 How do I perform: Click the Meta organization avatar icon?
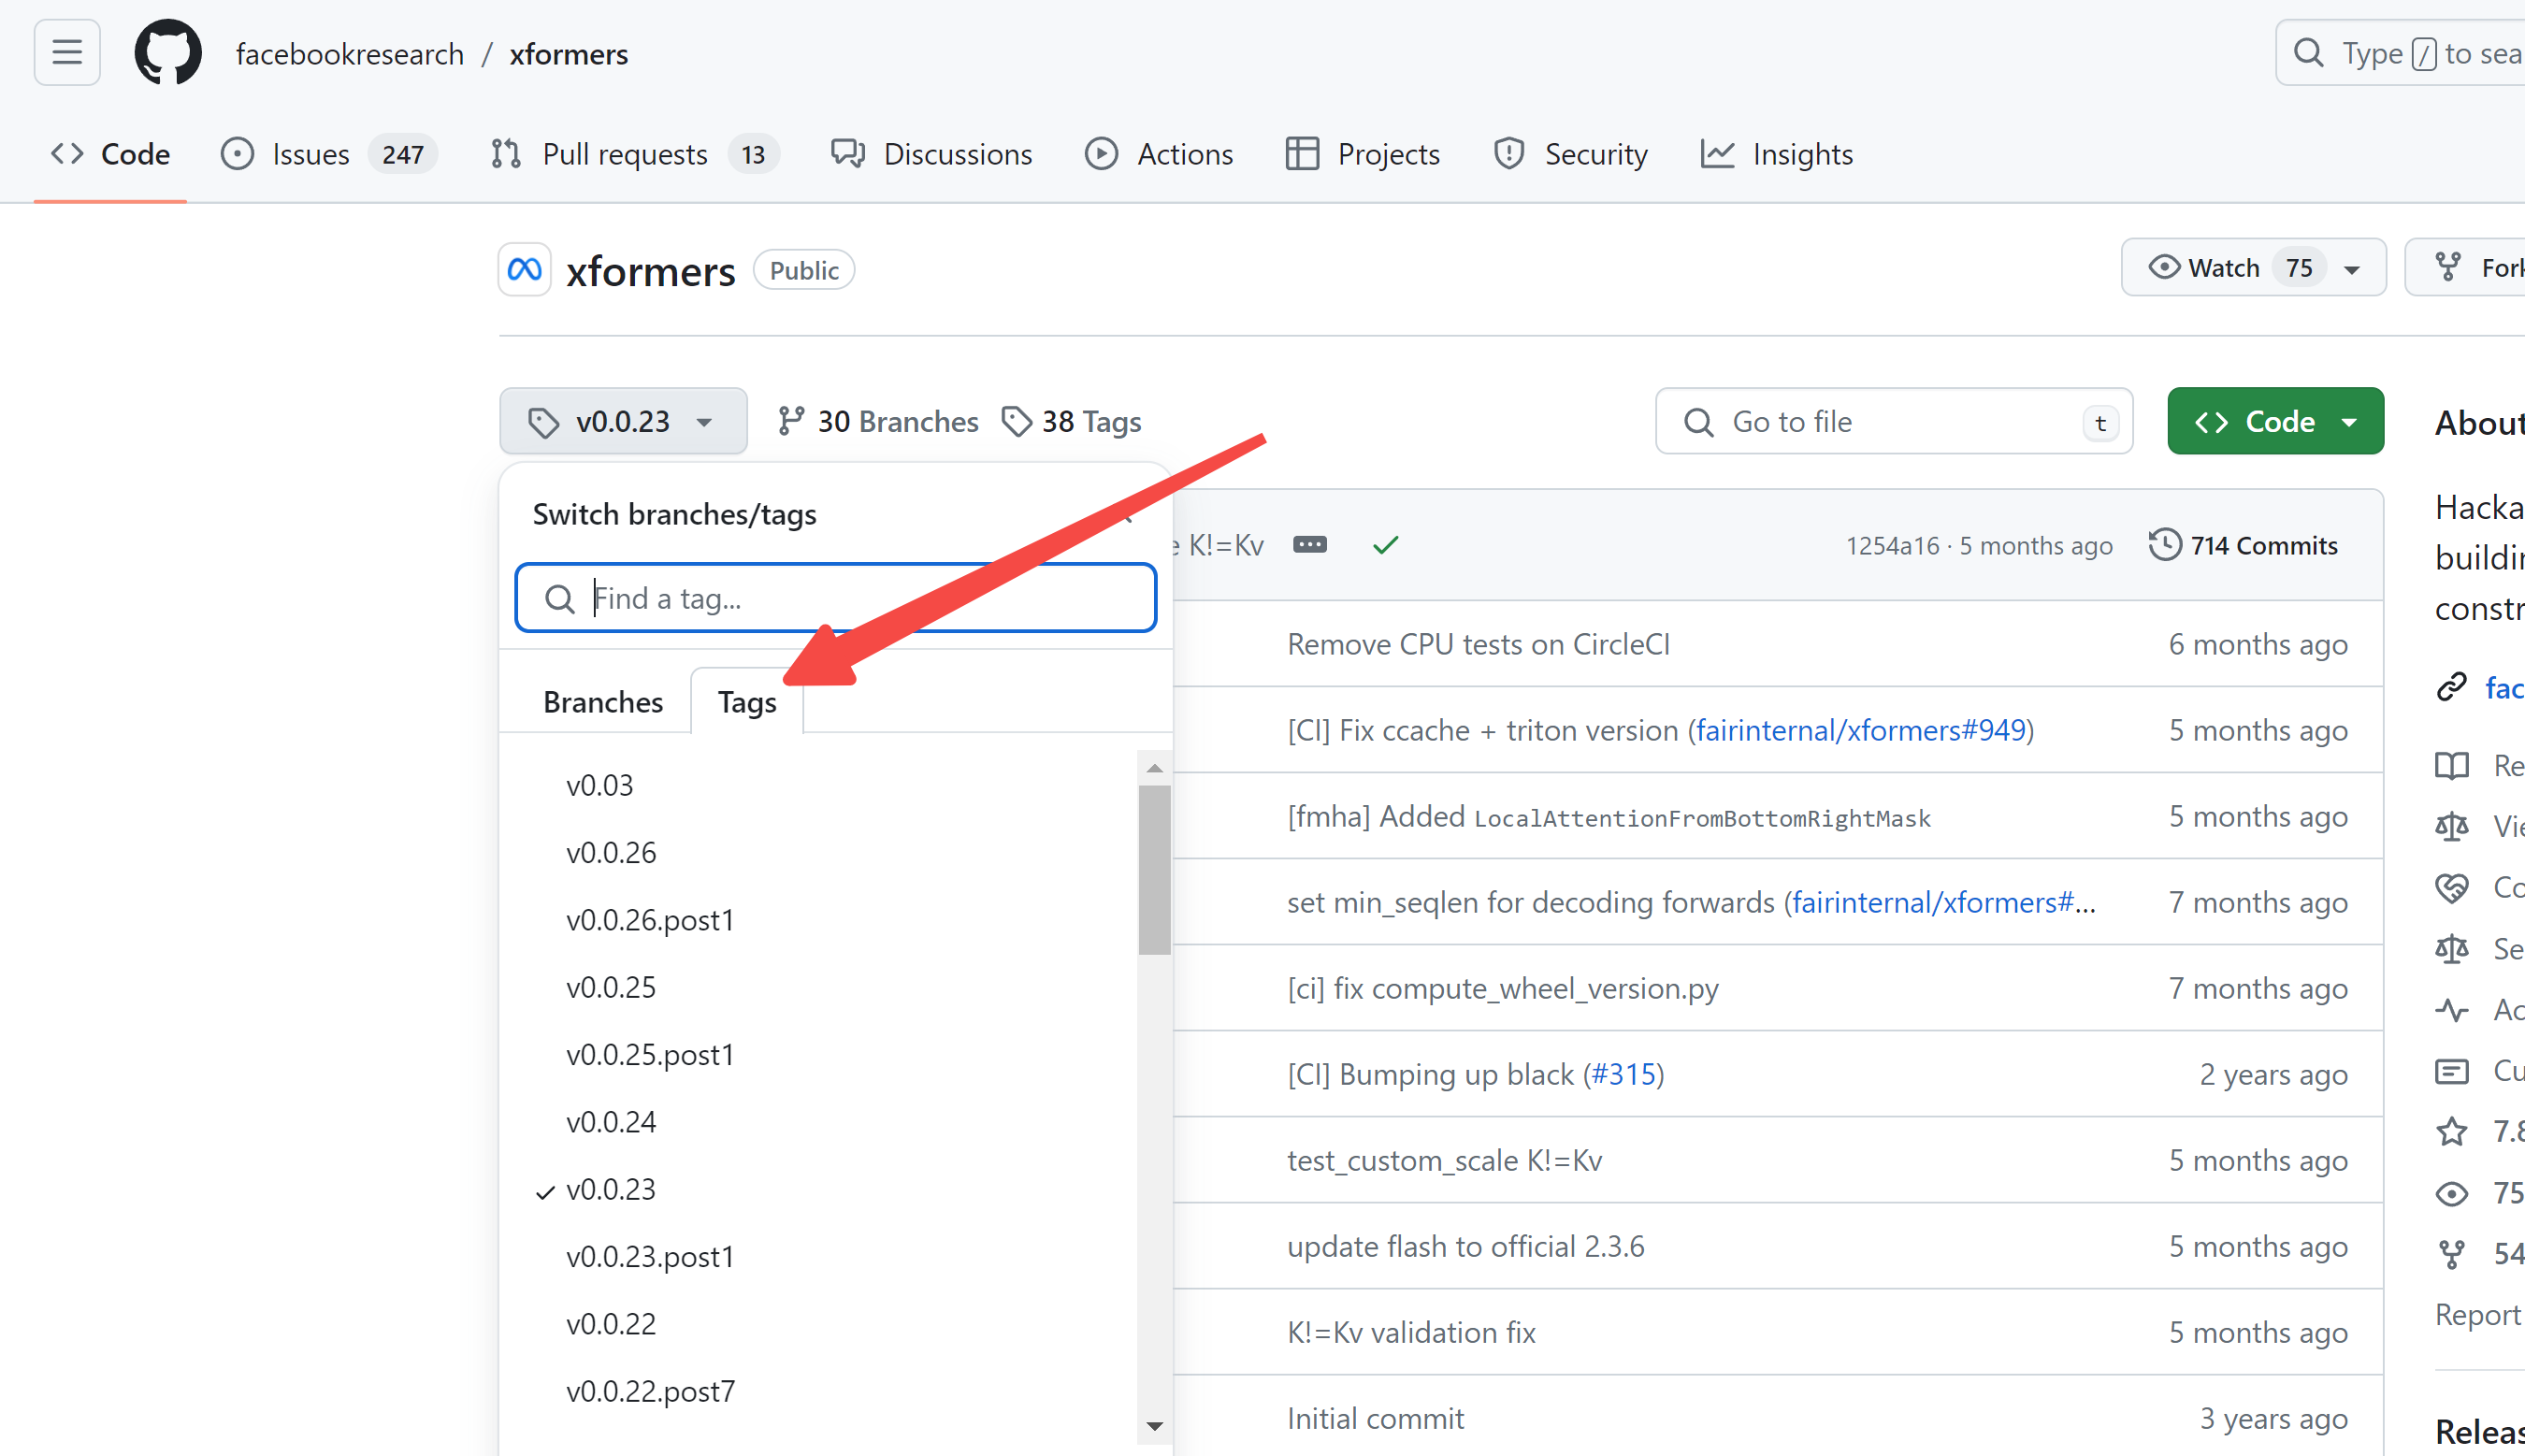524,270
